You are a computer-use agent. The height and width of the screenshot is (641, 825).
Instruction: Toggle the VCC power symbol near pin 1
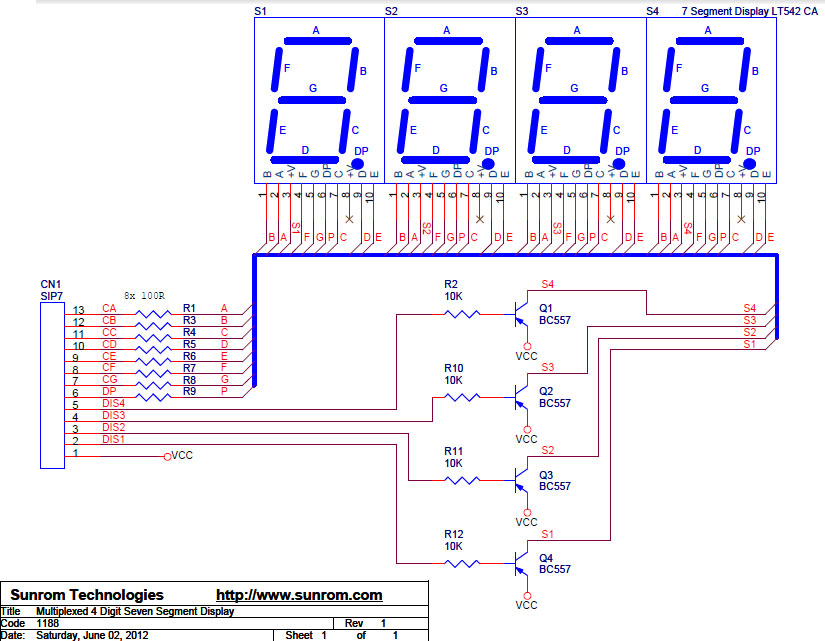tap(169, 454)
